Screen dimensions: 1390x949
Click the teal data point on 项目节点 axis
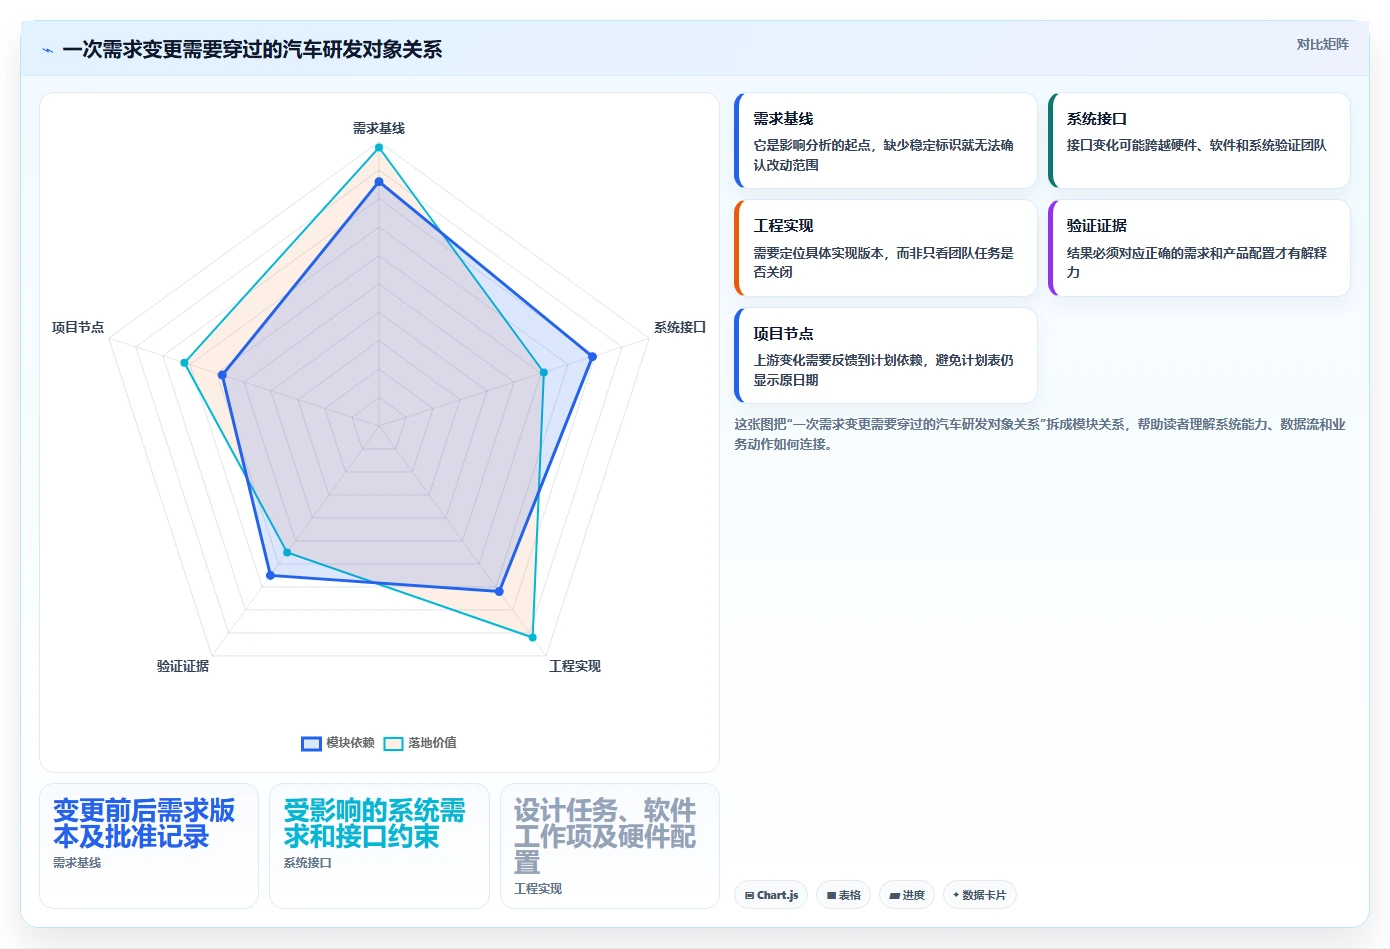pos(184,362)
